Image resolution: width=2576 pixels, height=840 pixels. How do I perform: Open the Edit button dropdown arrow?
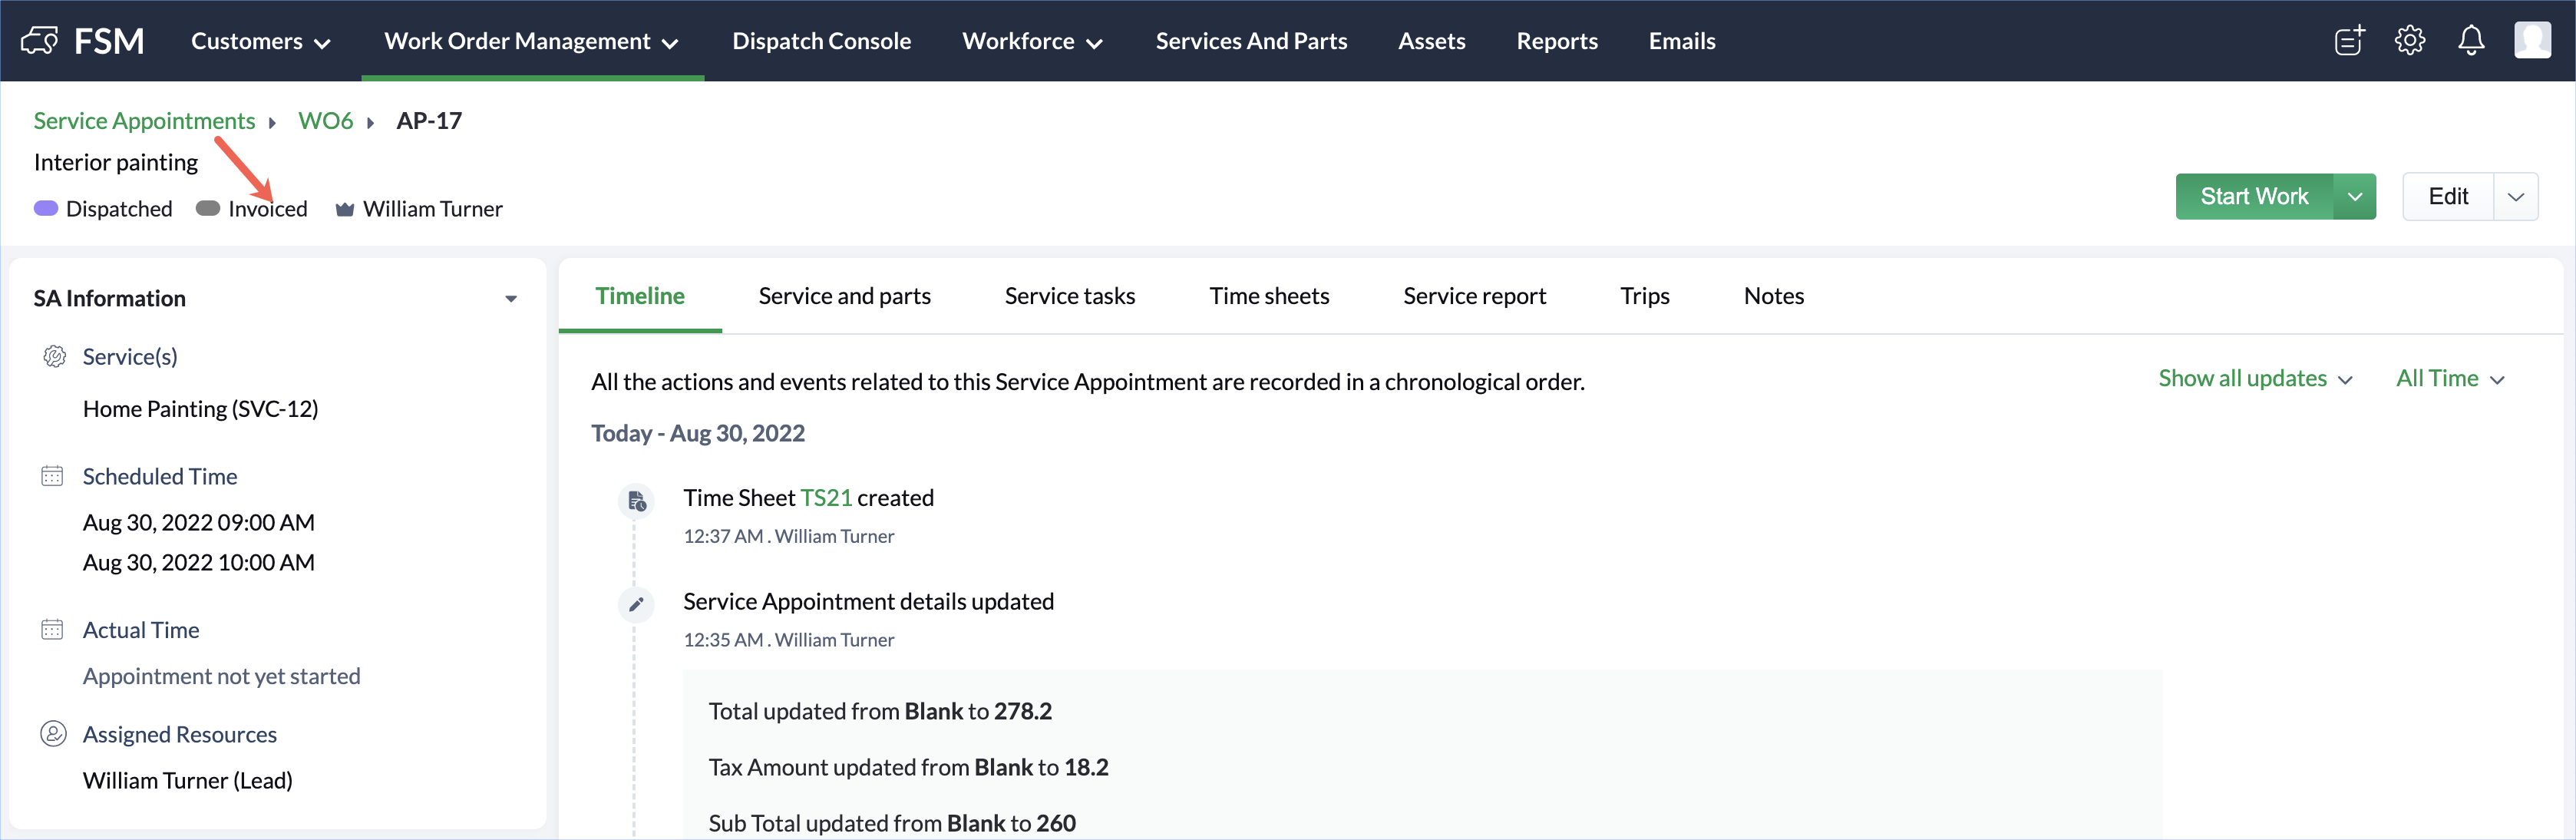pyautogui.click(x=2516, y=197)
